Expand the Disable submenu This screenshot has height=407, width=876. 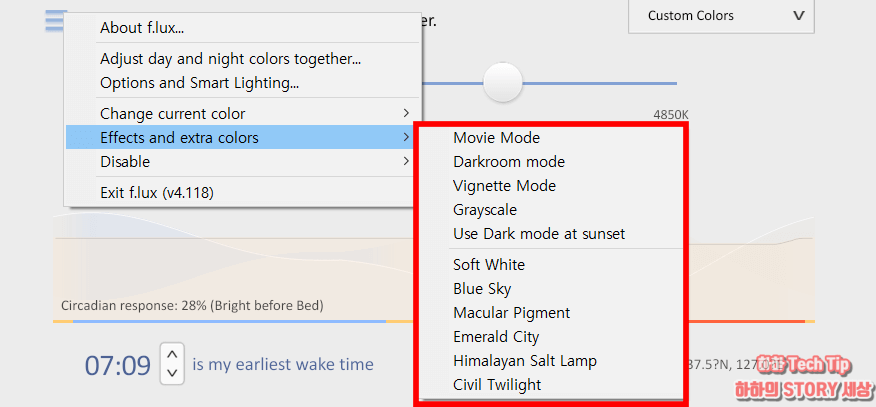click(x=242, y=162)
